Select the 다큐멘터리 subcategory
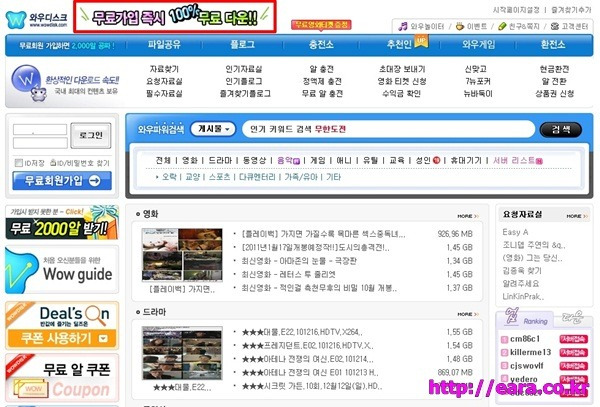 (257, 177)
